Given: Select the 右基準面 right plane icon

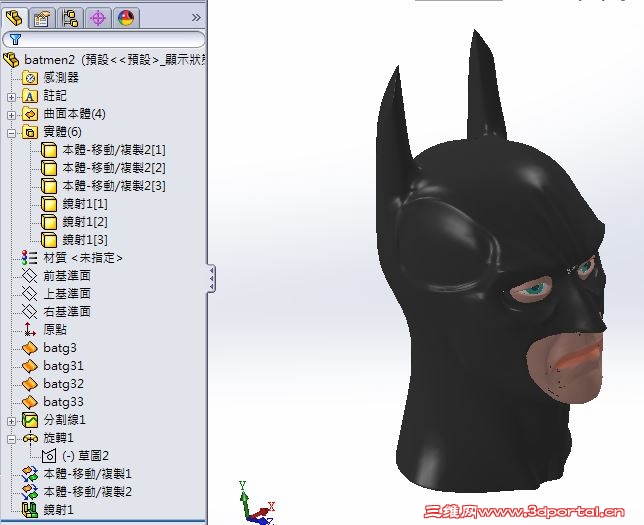Looking at the screenshot, I should [x=30, y=312].
